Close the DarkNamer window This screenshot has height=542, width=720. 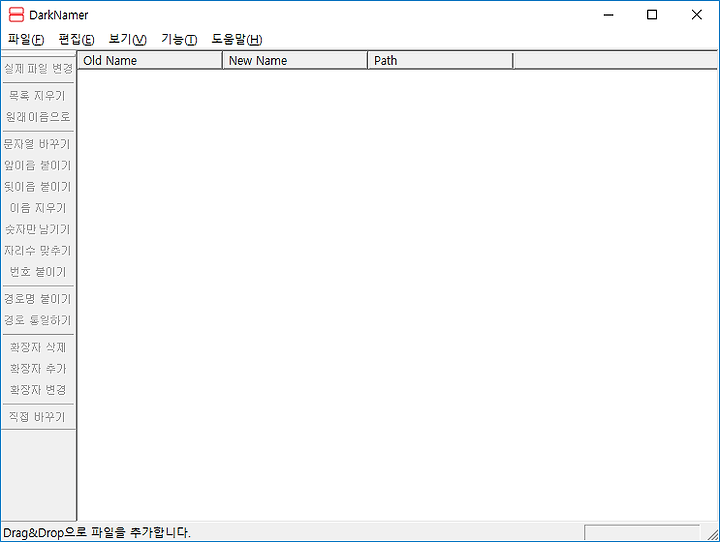[697, 15]
